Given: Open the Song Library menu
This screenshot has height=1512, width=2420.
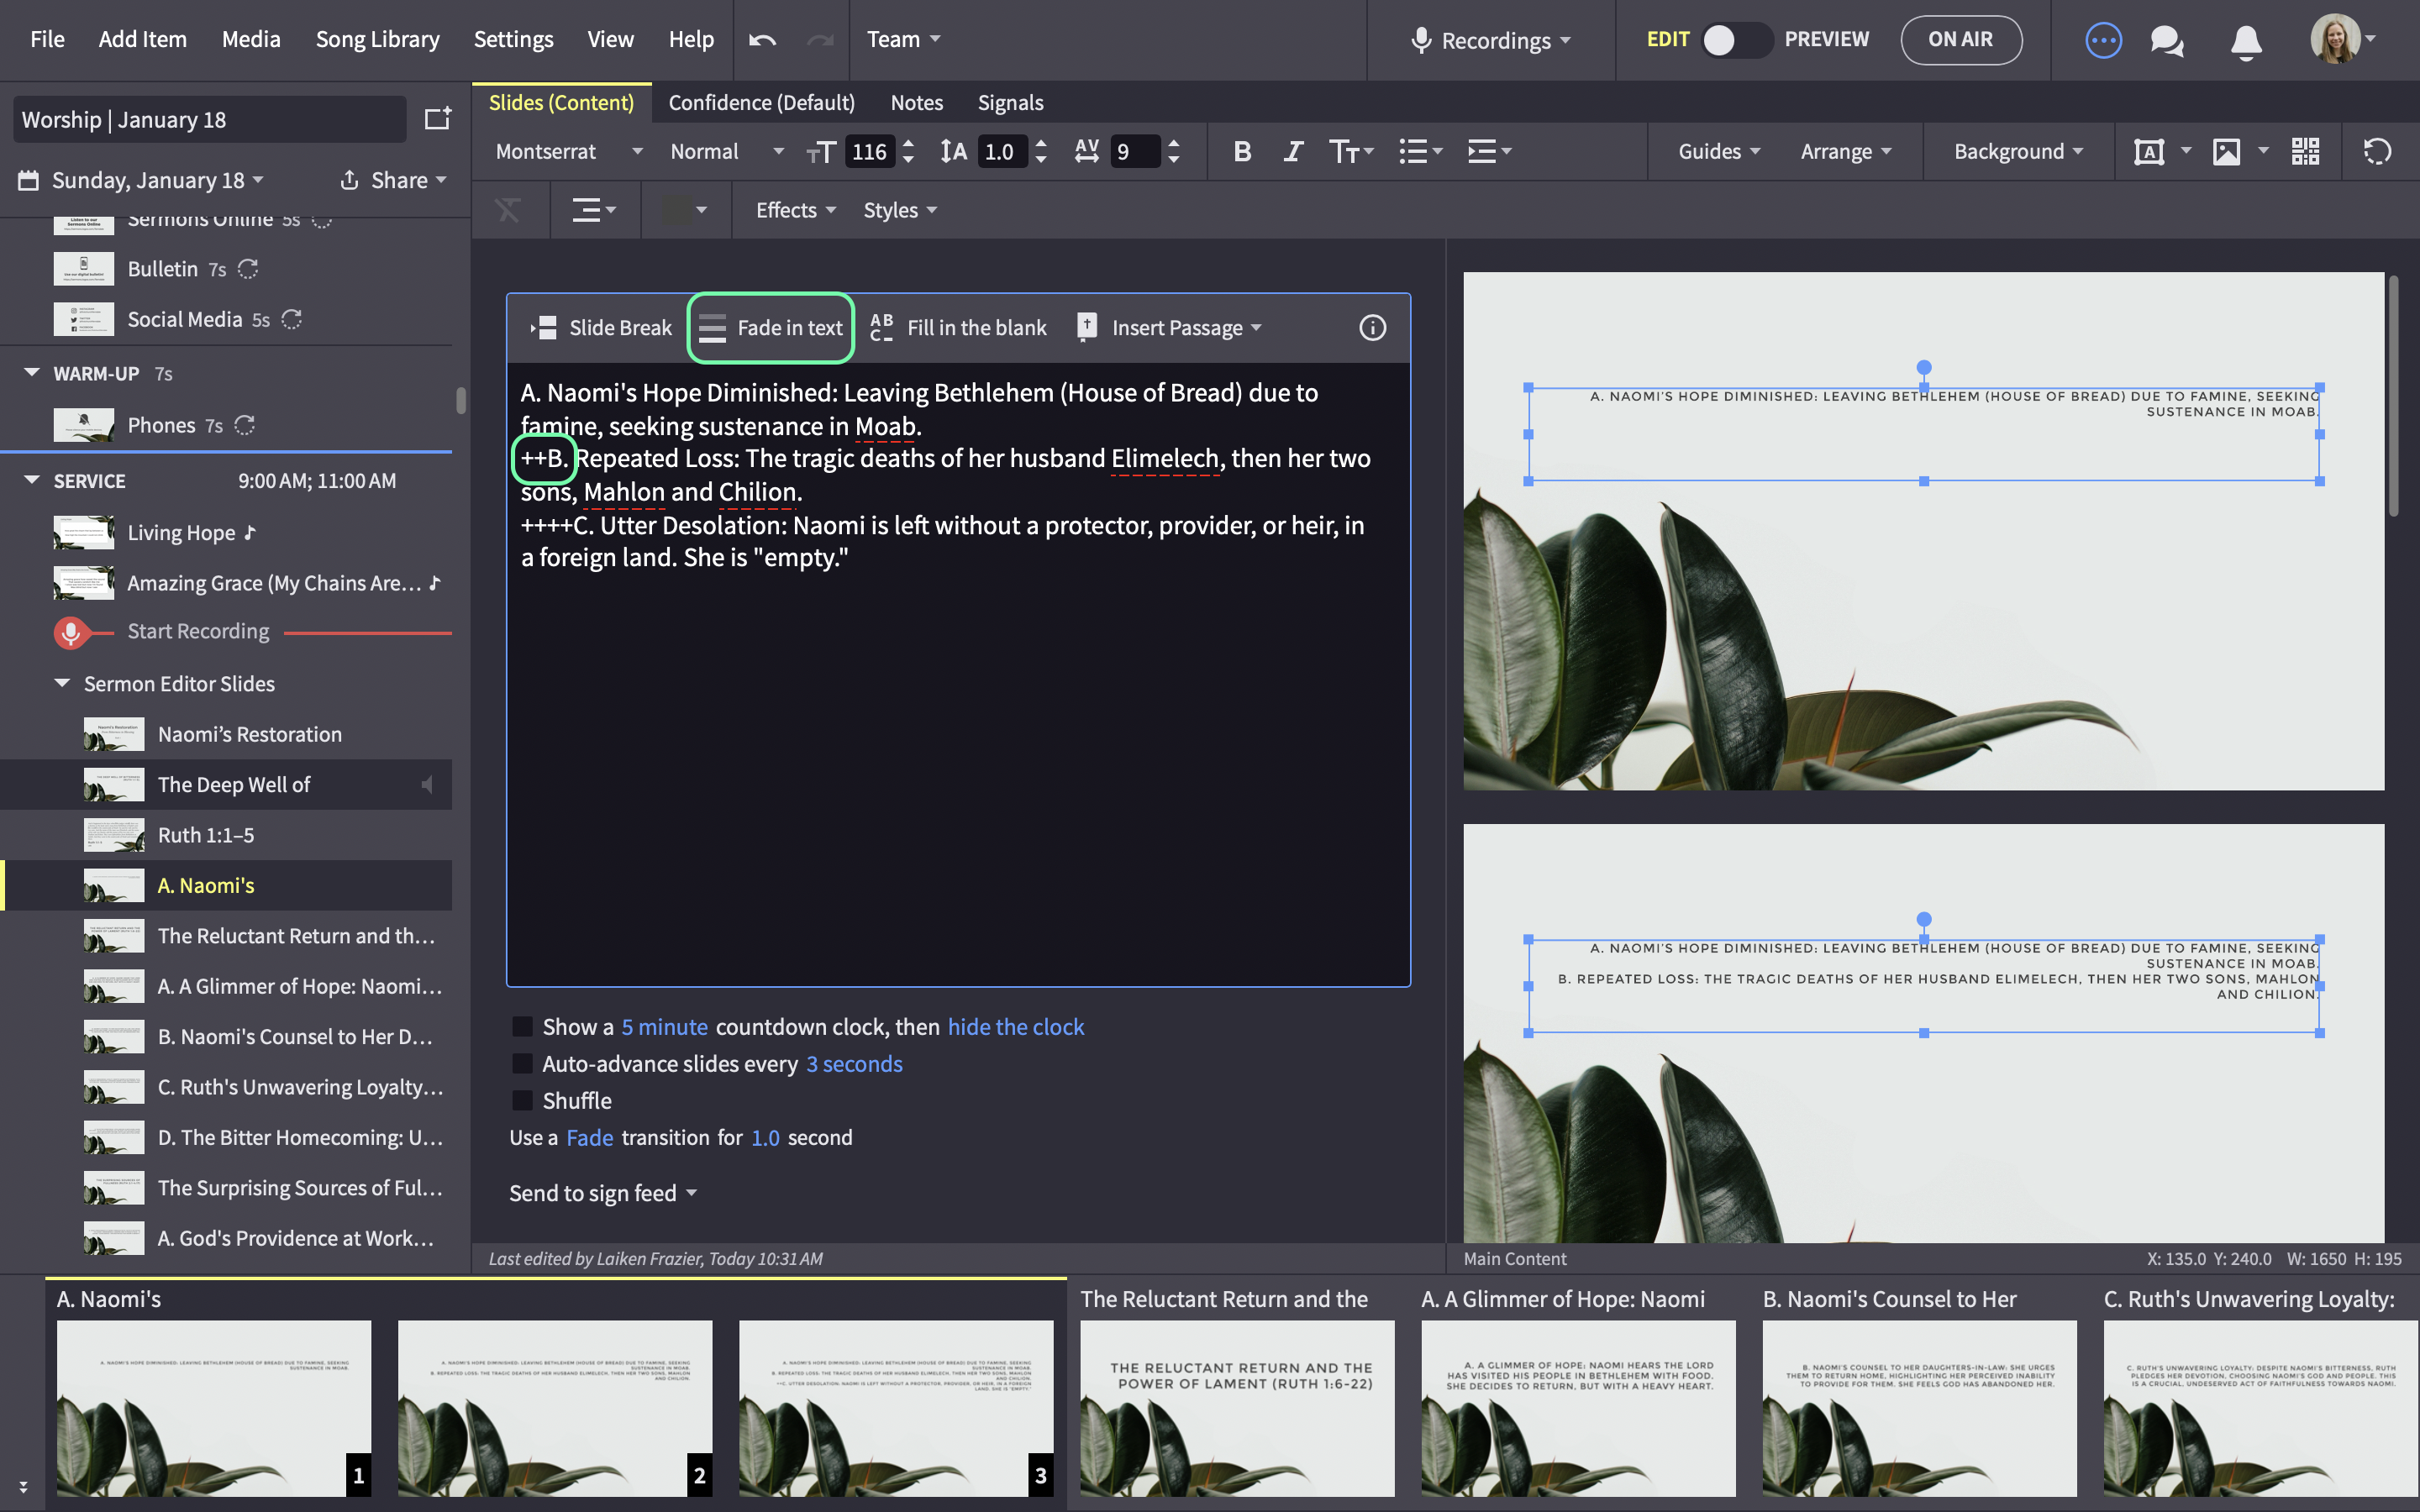Looking at the screenshot, I should point(377,39).
